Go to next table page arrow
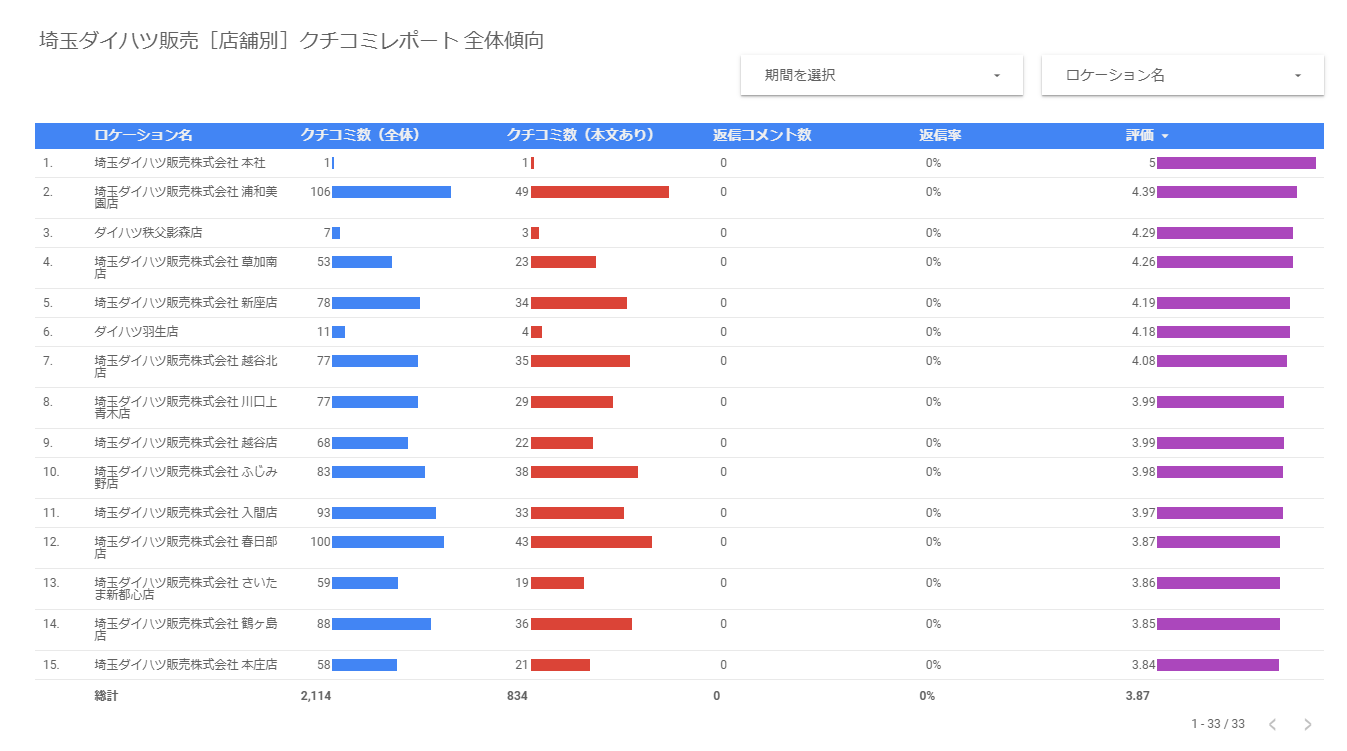 tap(1307, 724)
